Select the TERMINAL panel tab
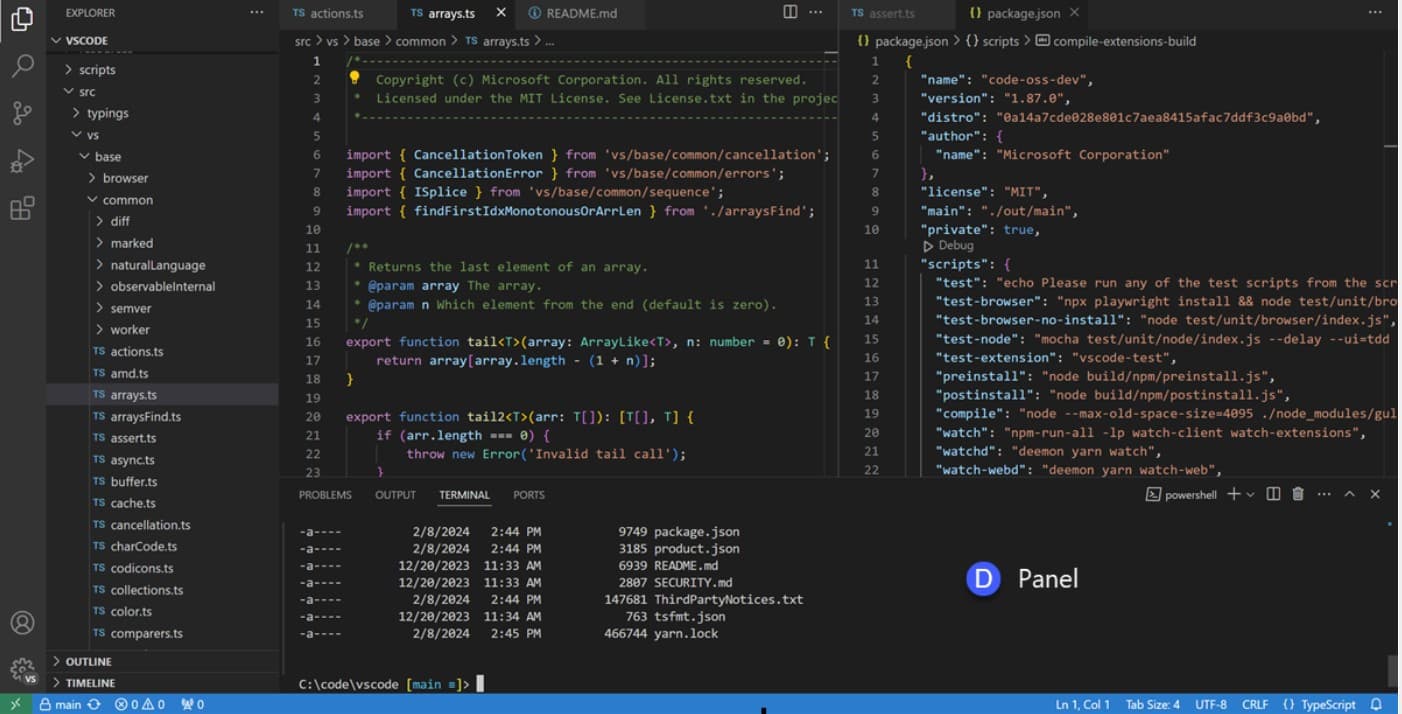The height and width of the screenshot is (714, 1402). click(464, 495)
